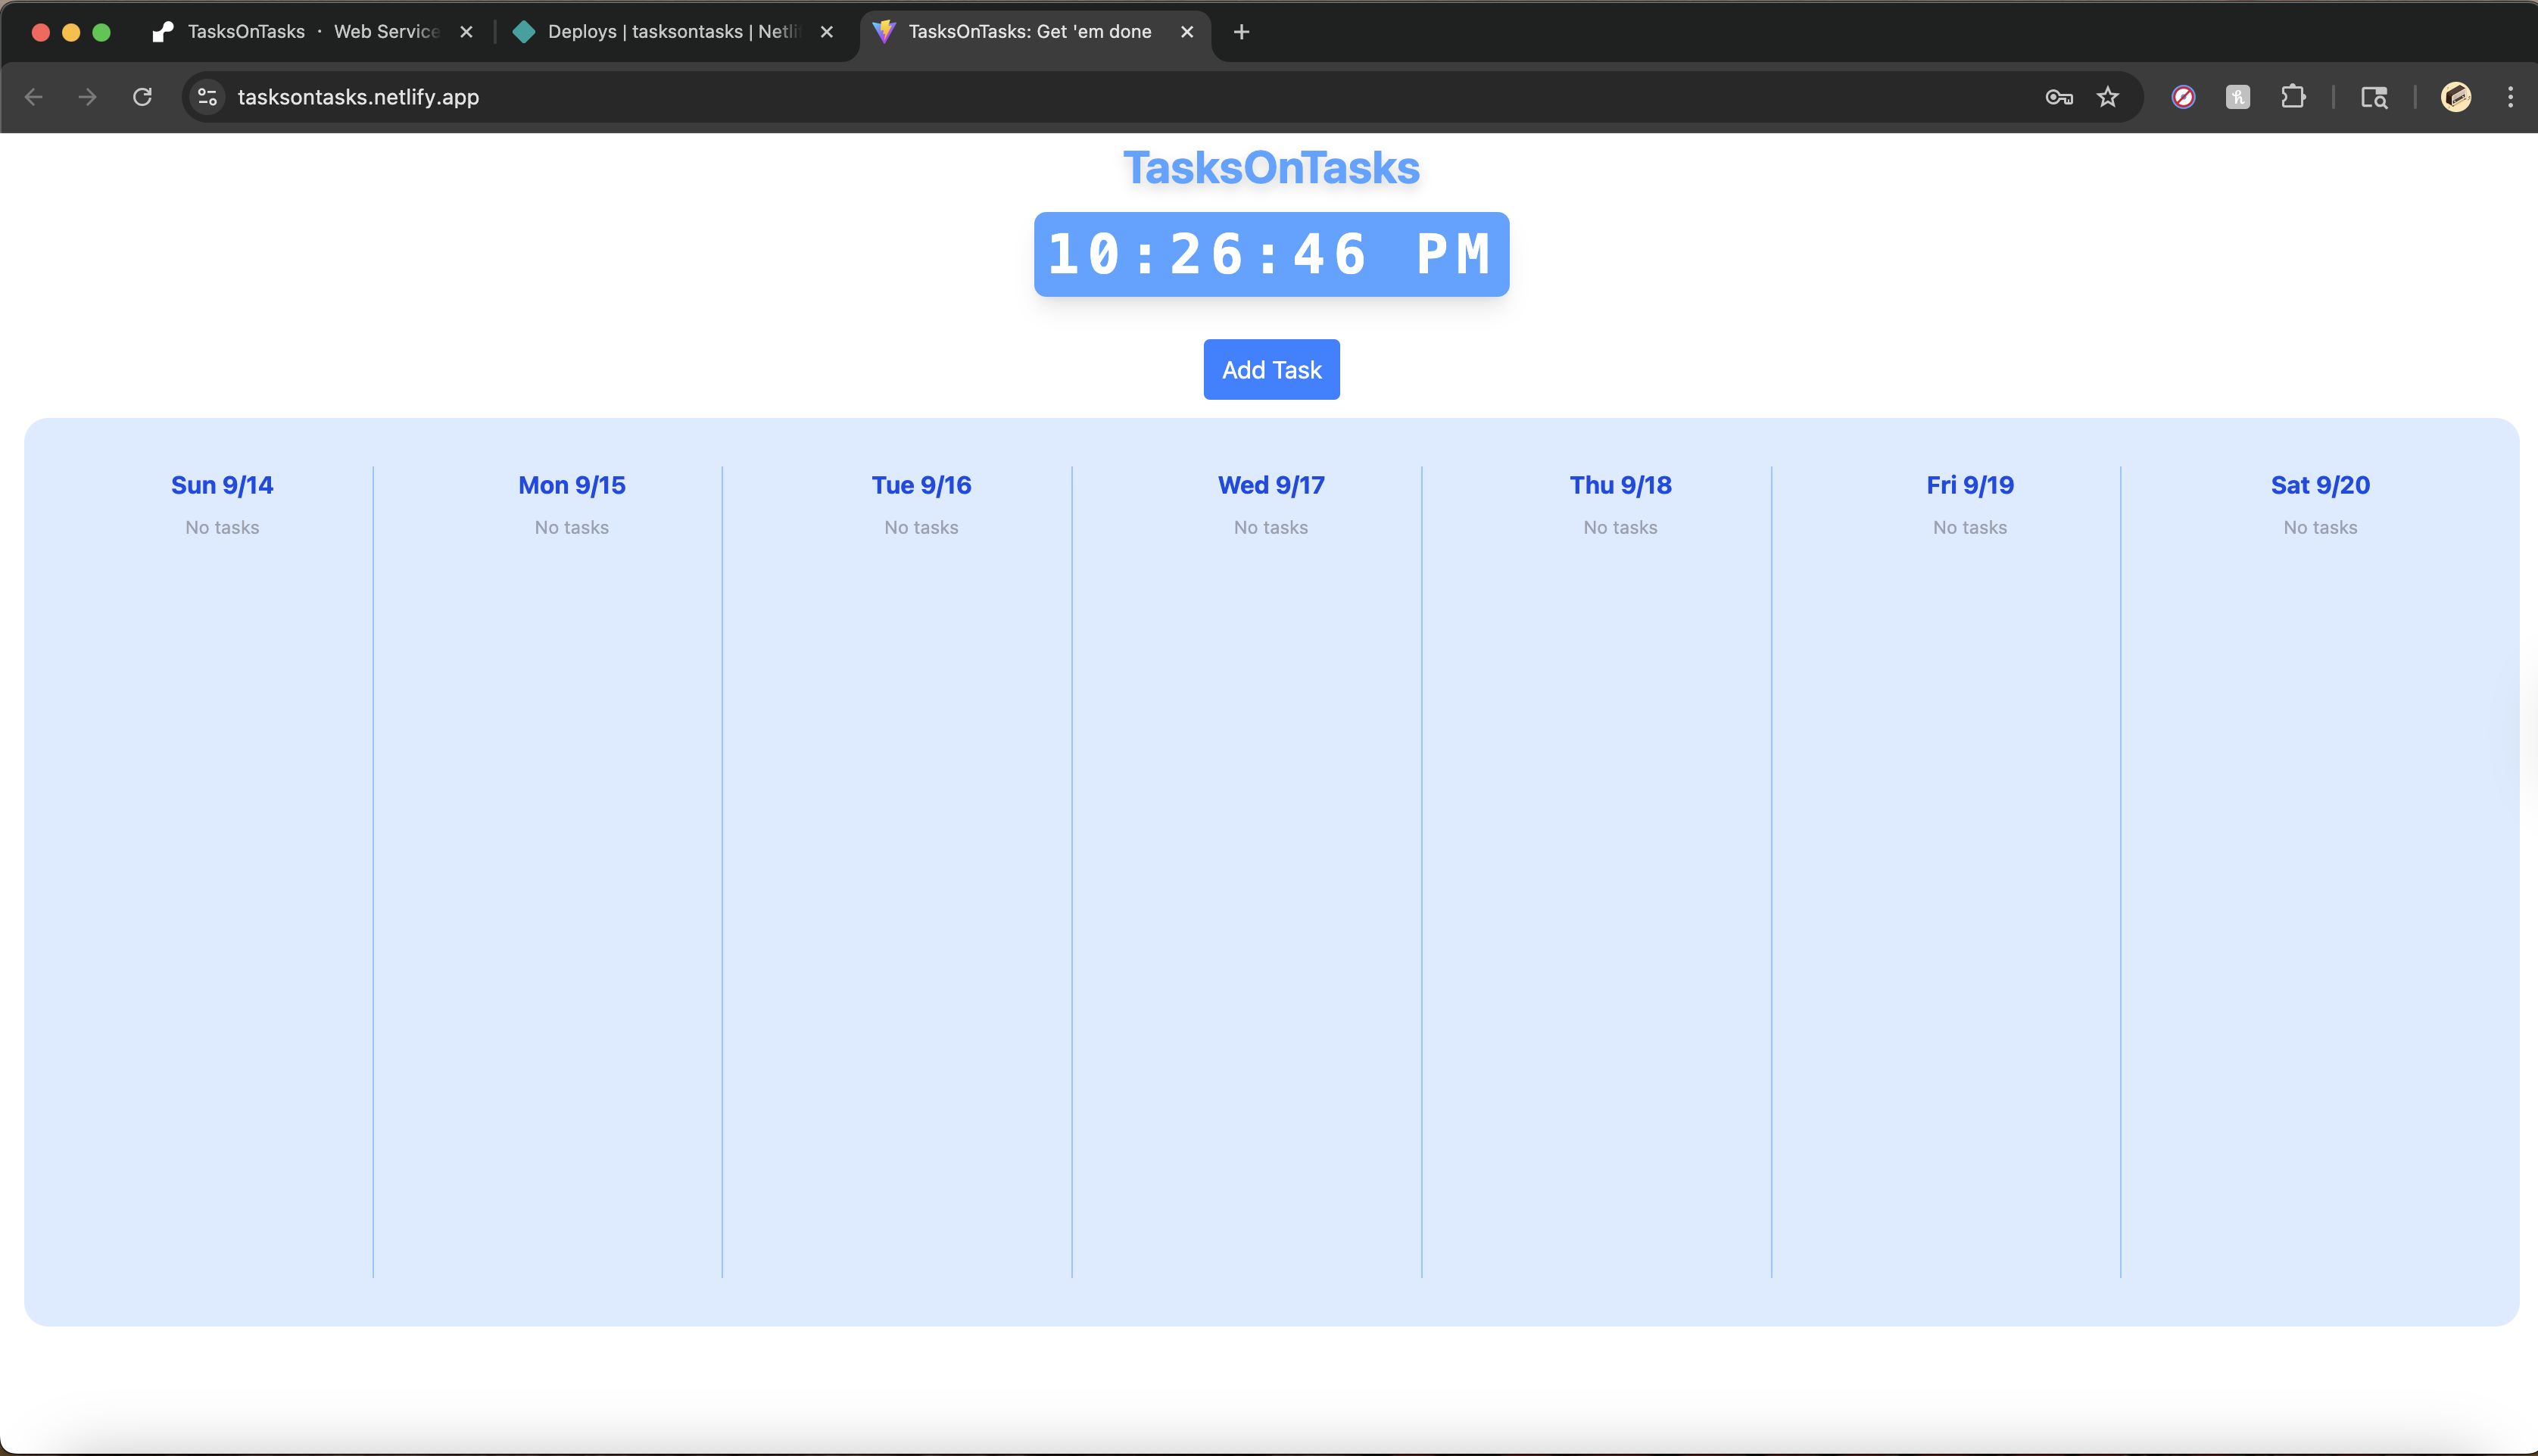This screenshot has height=1456, width=2538.
Task: Open the password manager key icon
Action: [2058, 97]
